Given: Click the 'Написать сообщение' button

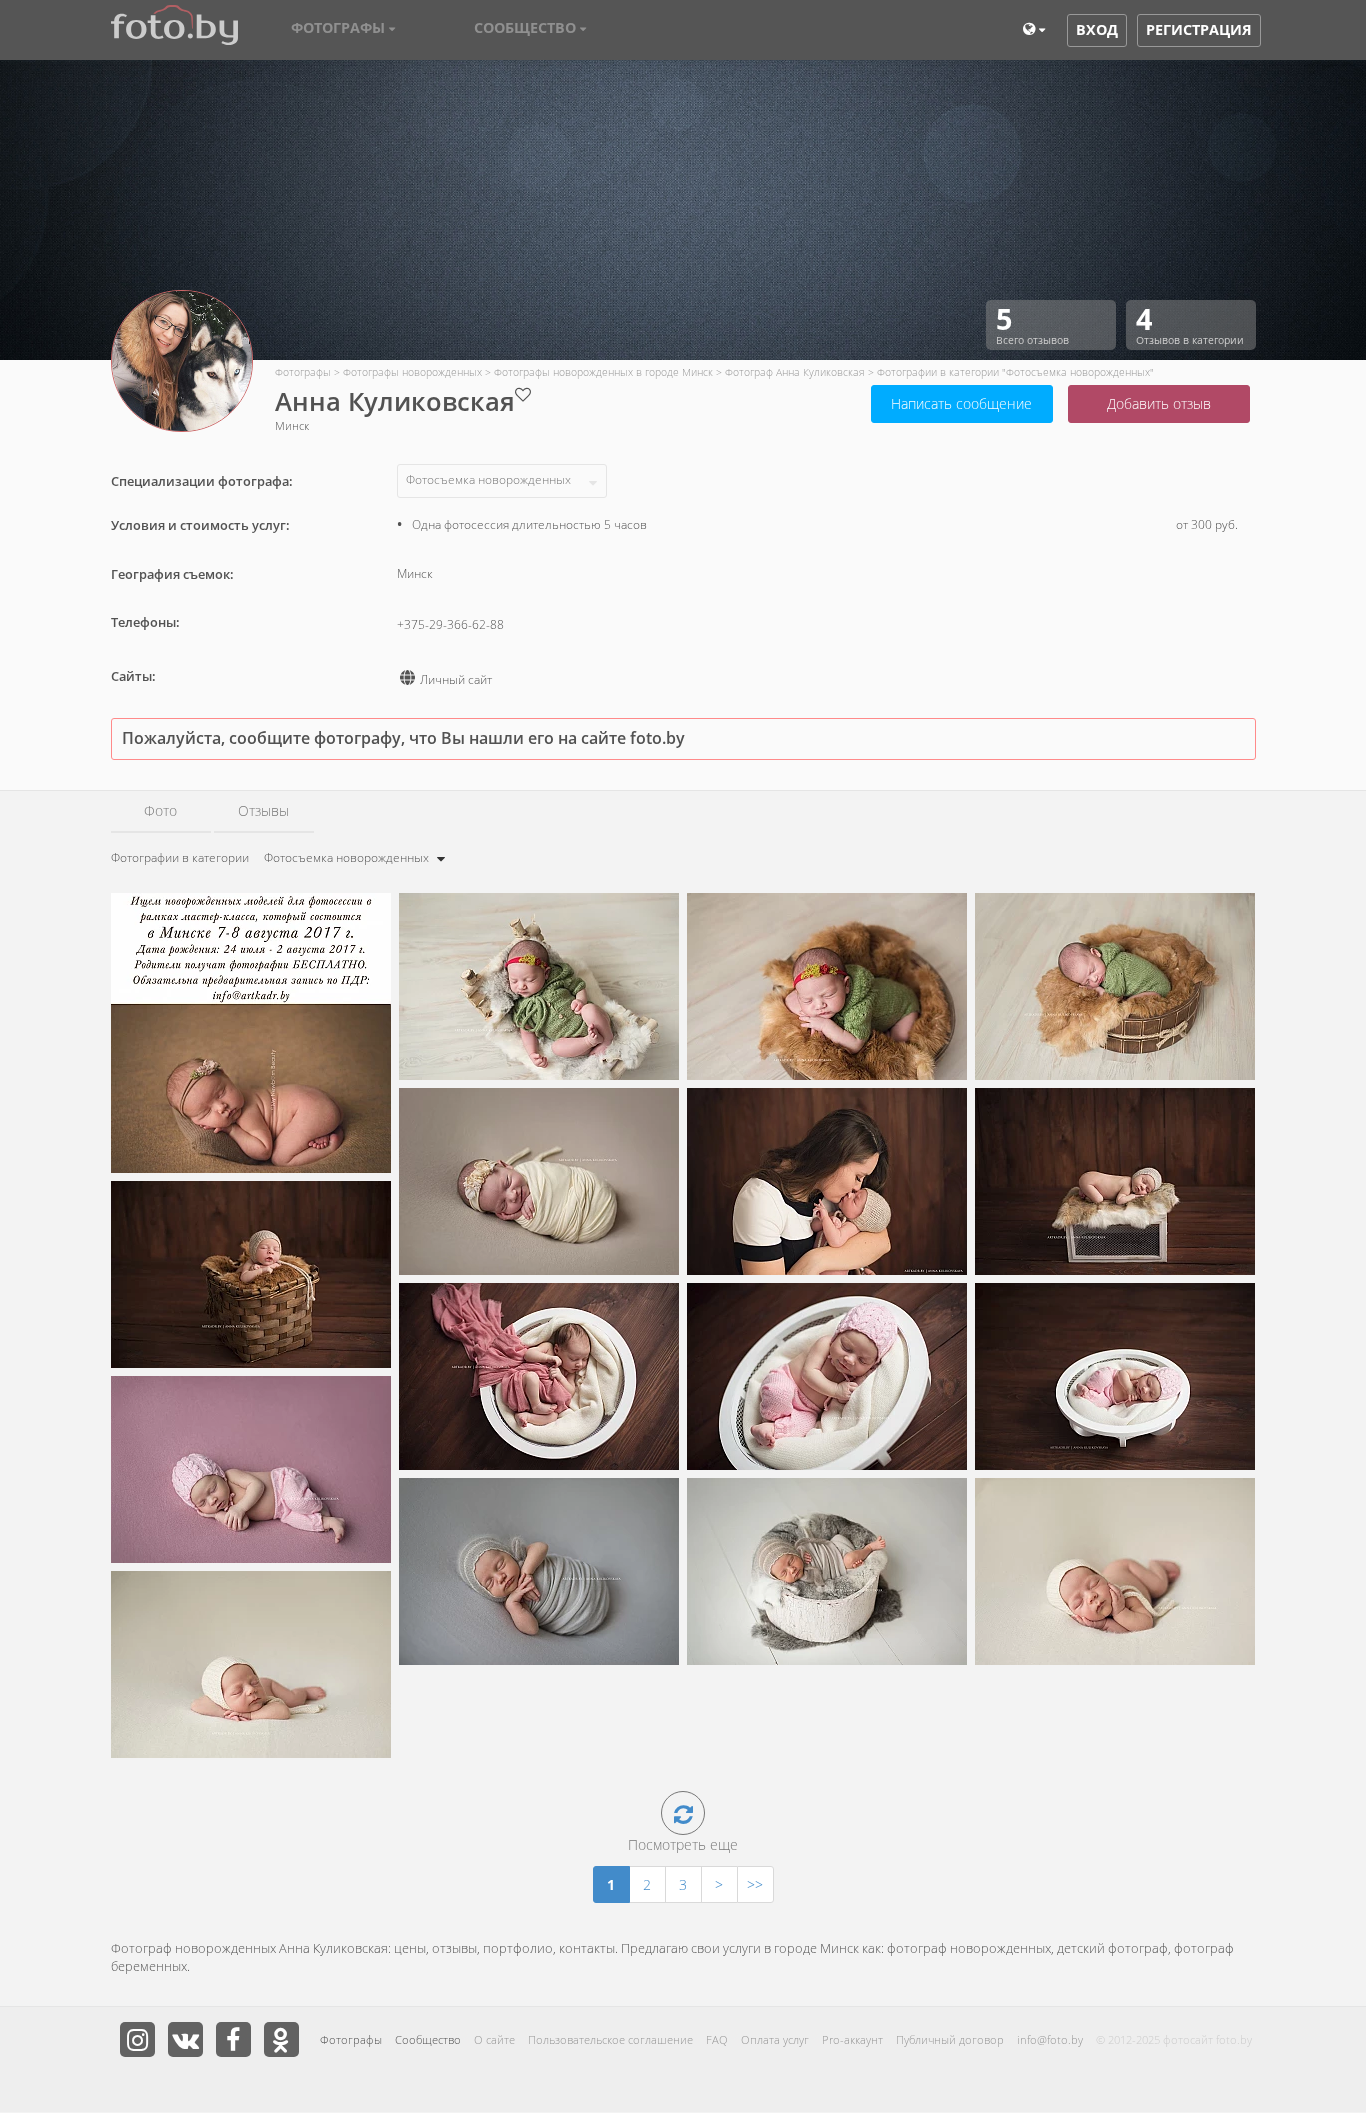Looking at the screenshot, I should pos(961,404).
